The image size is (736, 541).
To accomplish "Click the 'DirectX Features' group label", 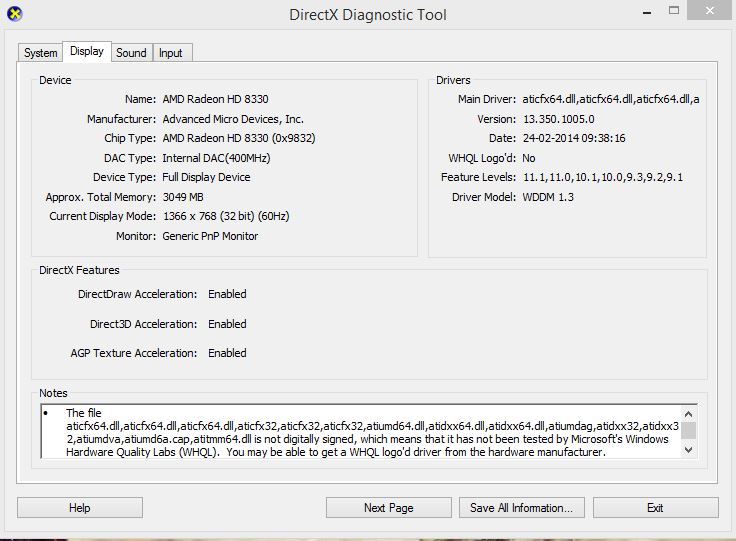I will point(79,270).
